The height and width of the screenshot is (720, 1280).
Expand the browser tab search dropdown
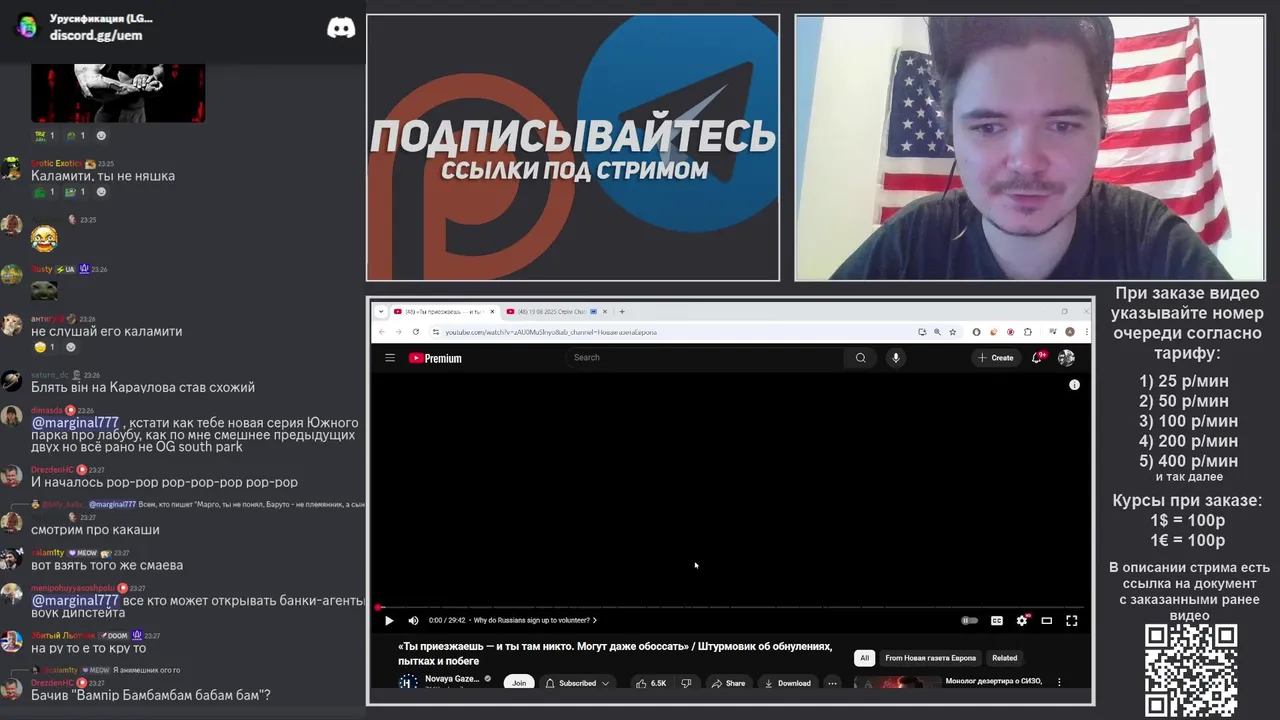tap(382, 311)
